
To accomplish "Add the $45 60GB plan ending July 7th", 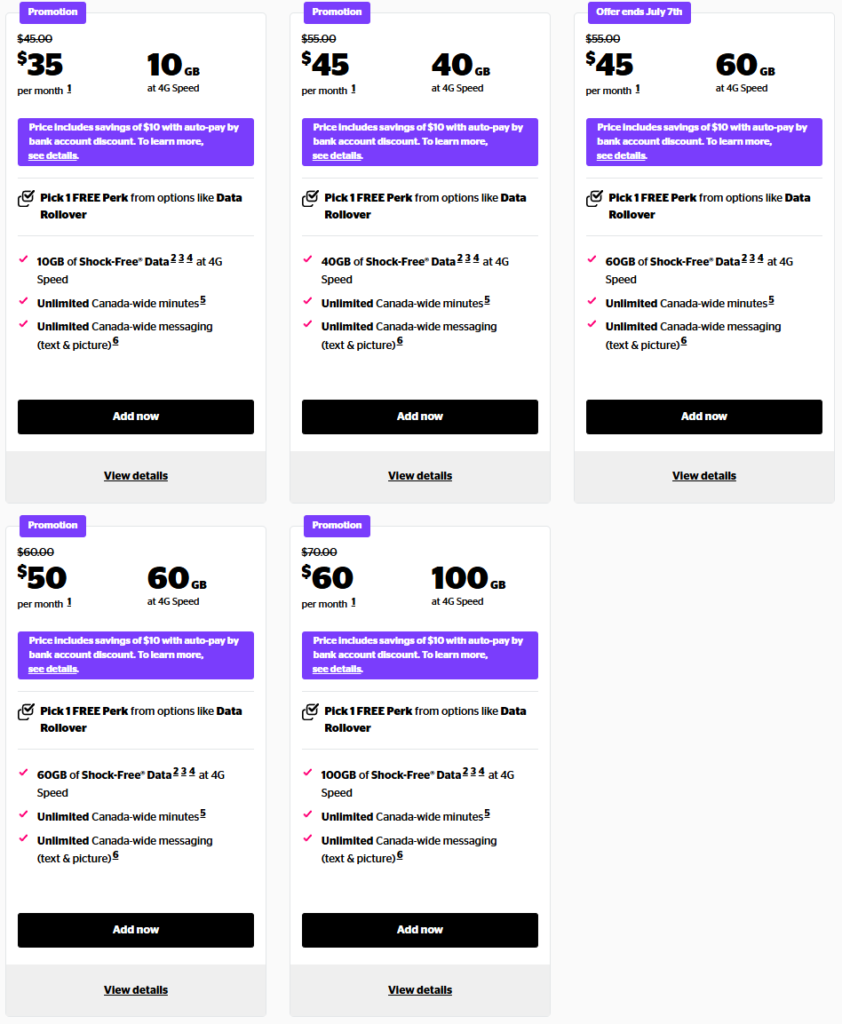I will coord(704,416).
